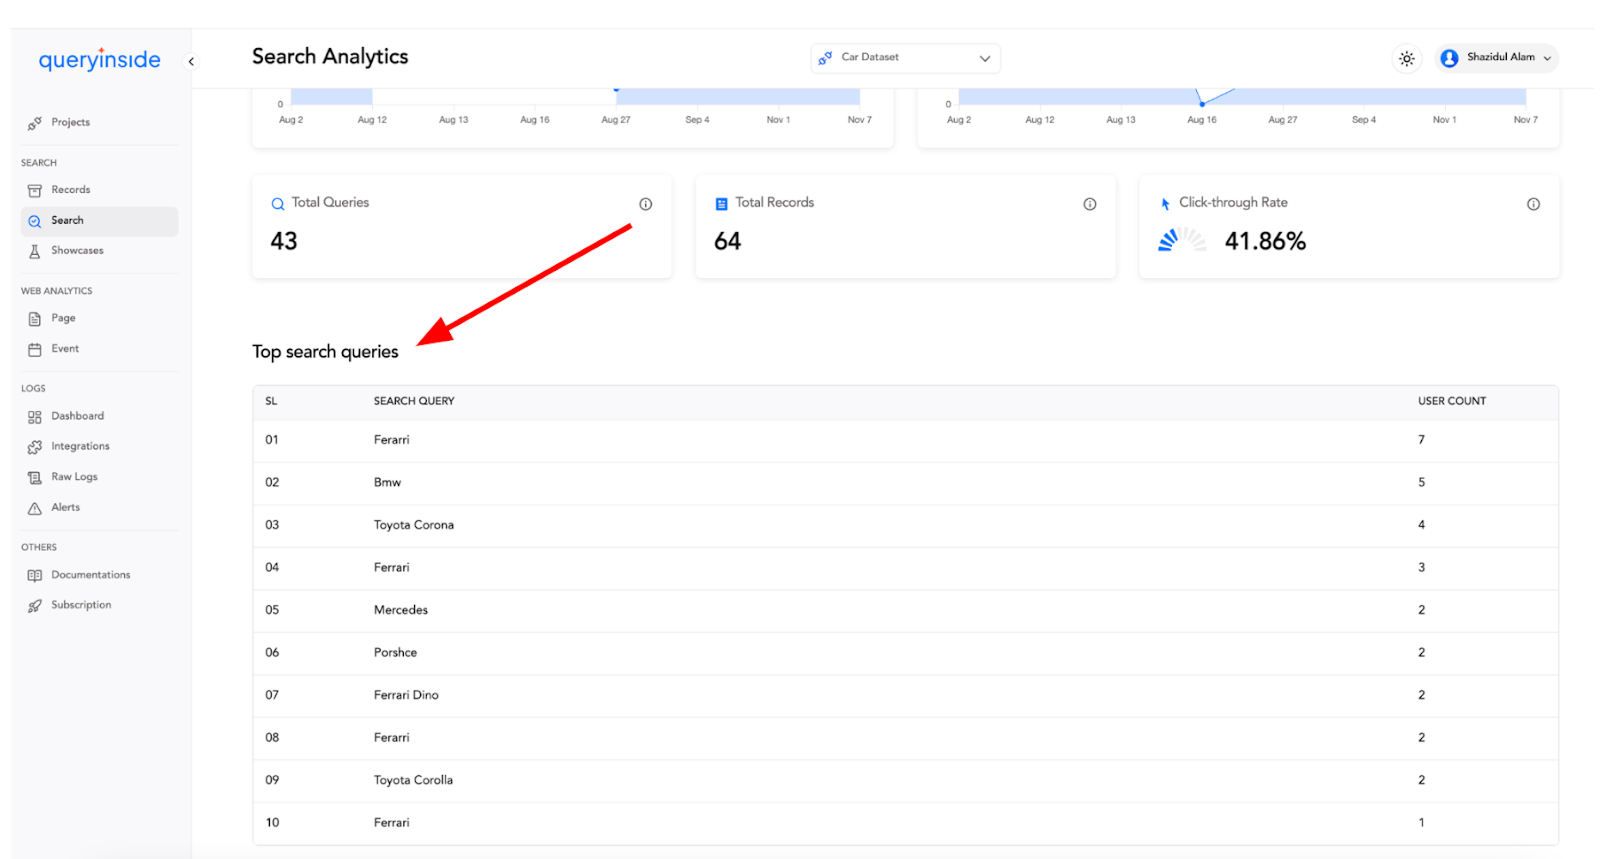Click the Search magnifier icon in sidebar

(x=35, y=221)
